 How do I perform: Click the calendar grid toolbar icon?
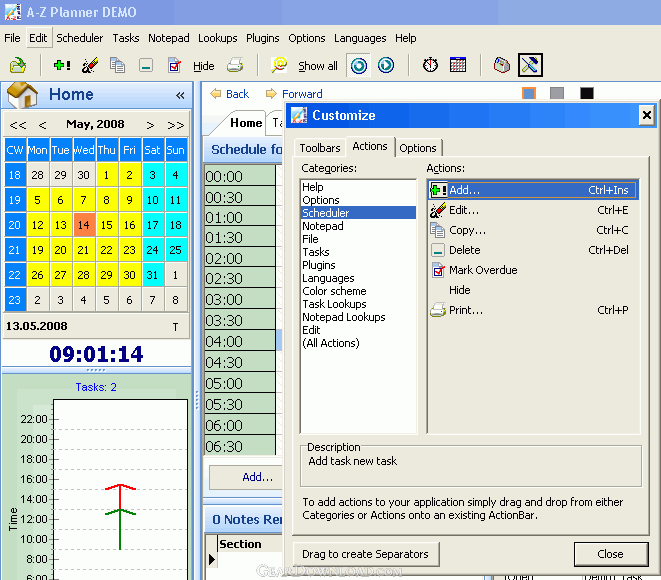click(x=458, y=65)
